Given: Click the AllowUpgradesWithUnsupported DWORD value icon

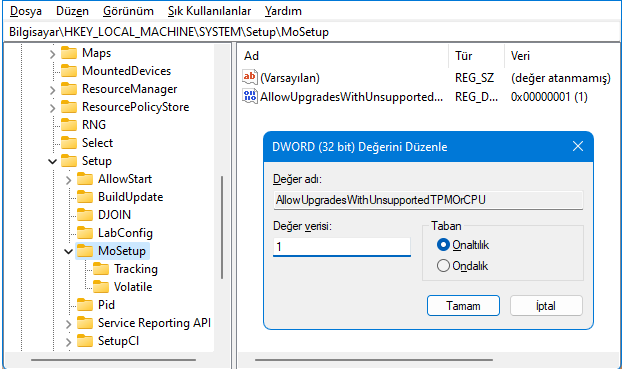Looking at the screenshot, I should [x=250, y=96].
